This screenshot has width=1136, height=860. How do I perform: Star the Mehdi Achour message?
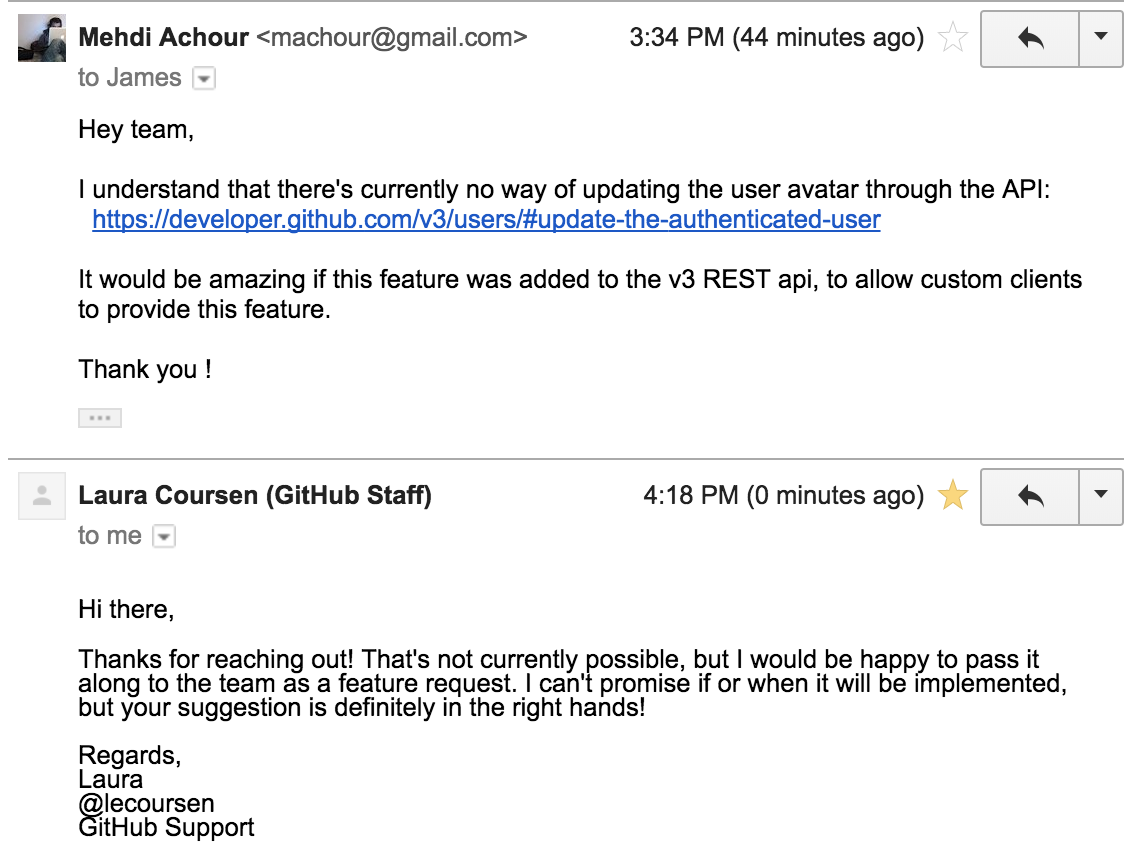[x=952, y=38]
